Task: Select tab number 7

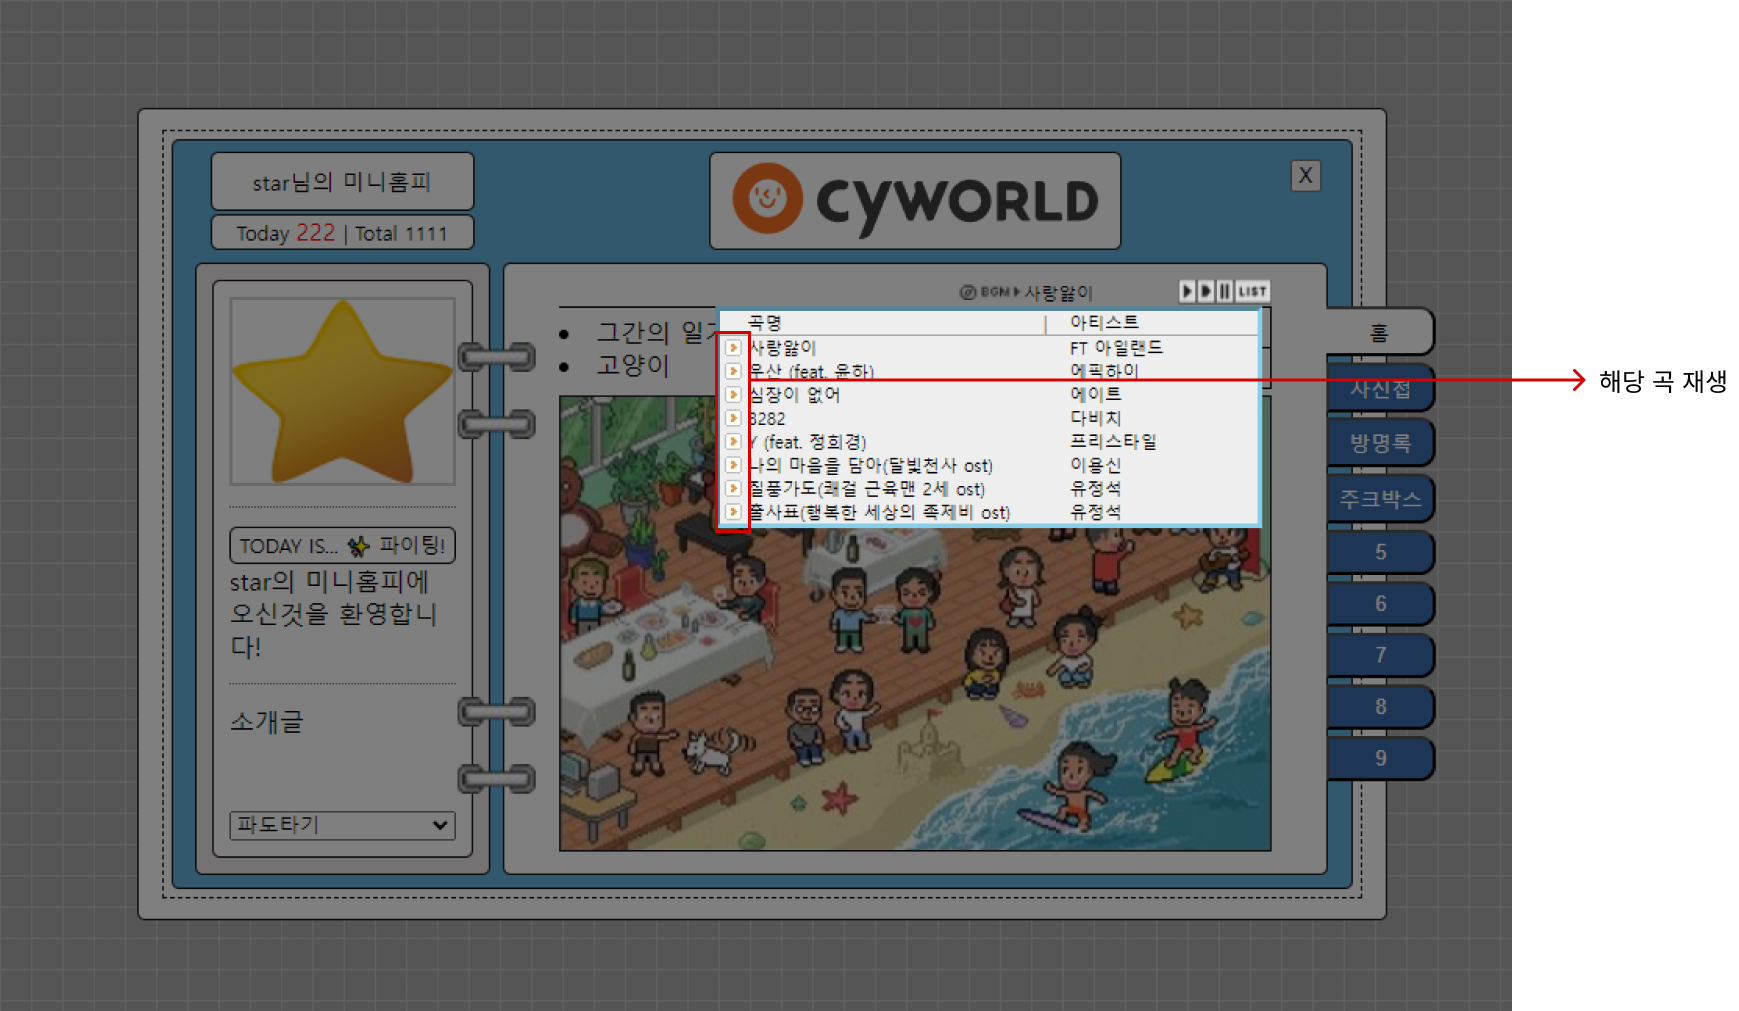Action: 1380,655
